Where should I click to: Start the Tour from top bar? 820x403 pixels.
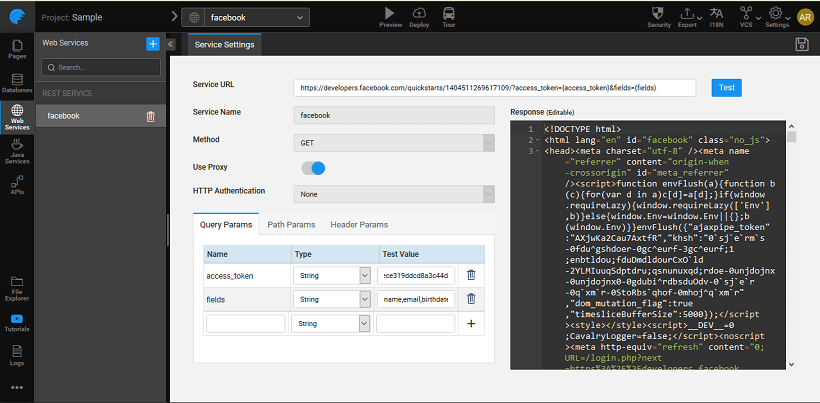[449, 13]
